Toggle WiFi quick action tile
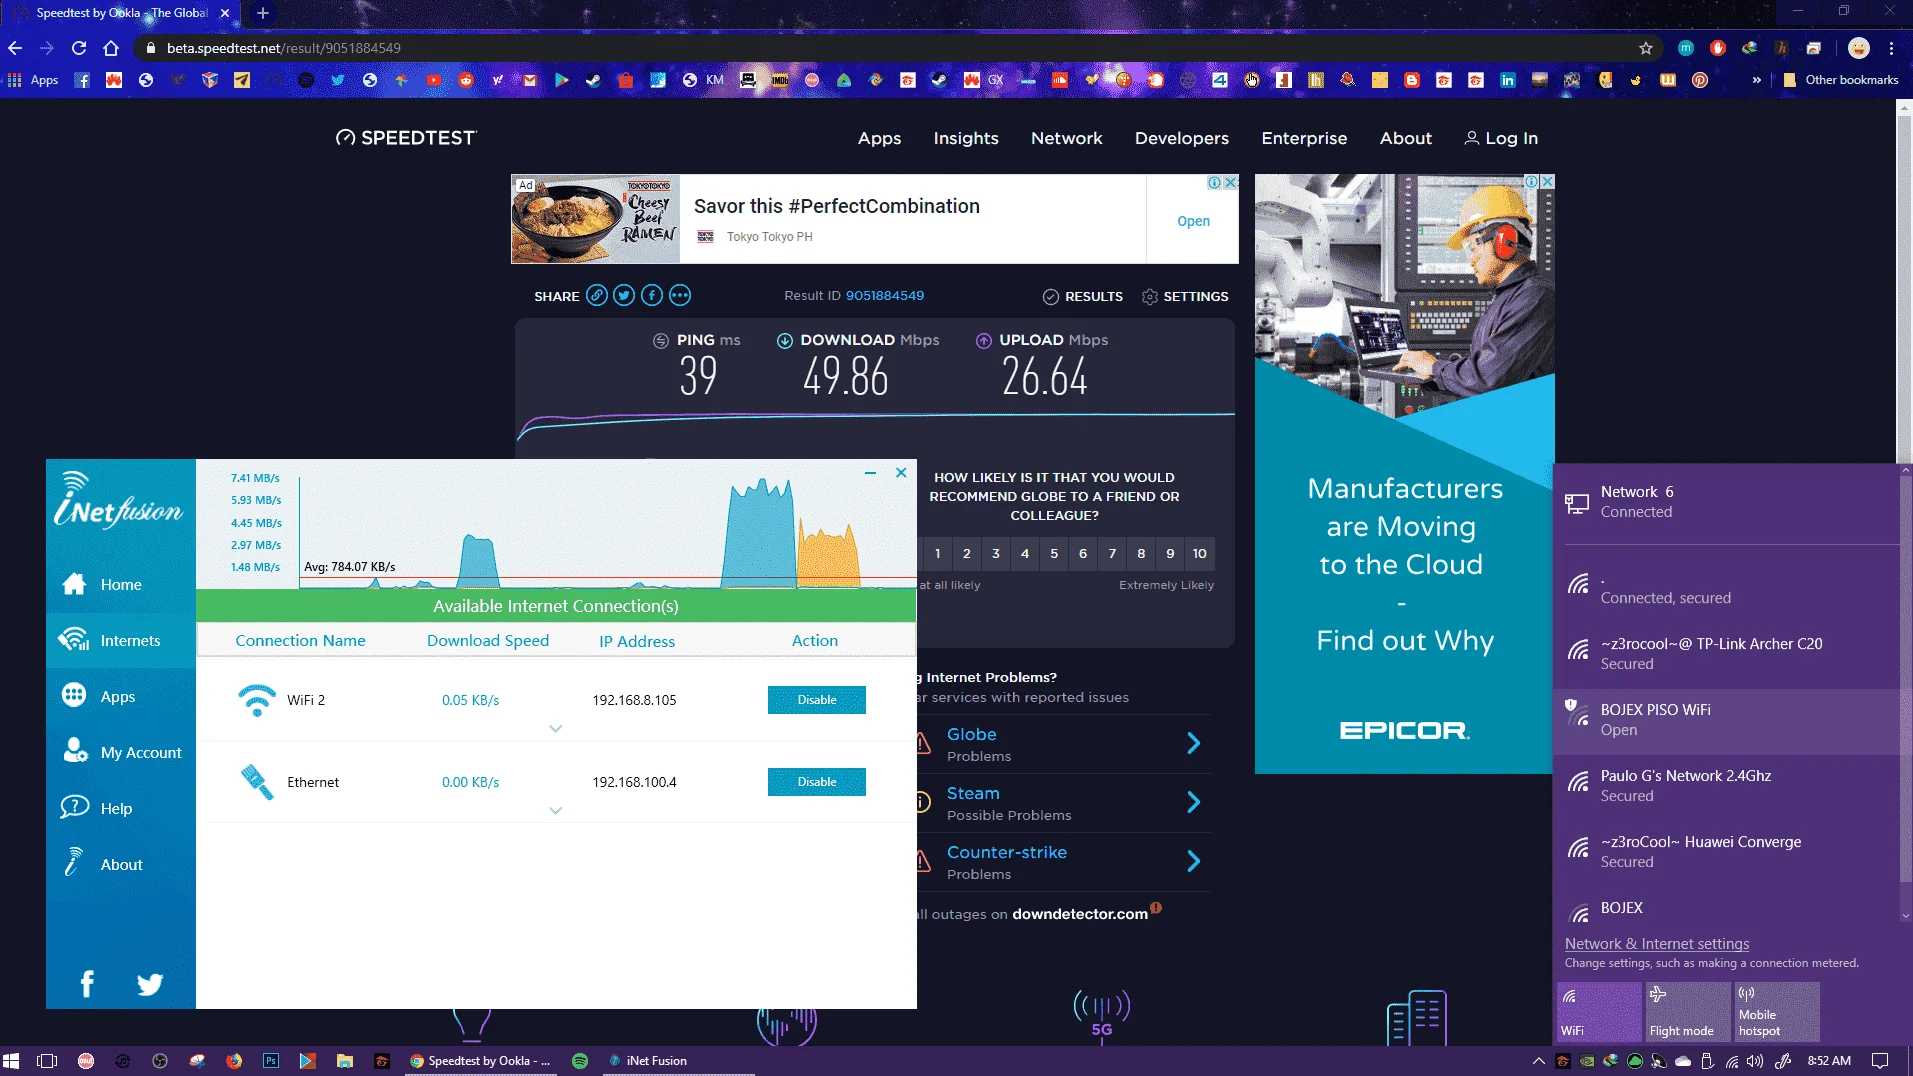The height and width of the screenshot is (1076, 1913). click(1599, 1012)
